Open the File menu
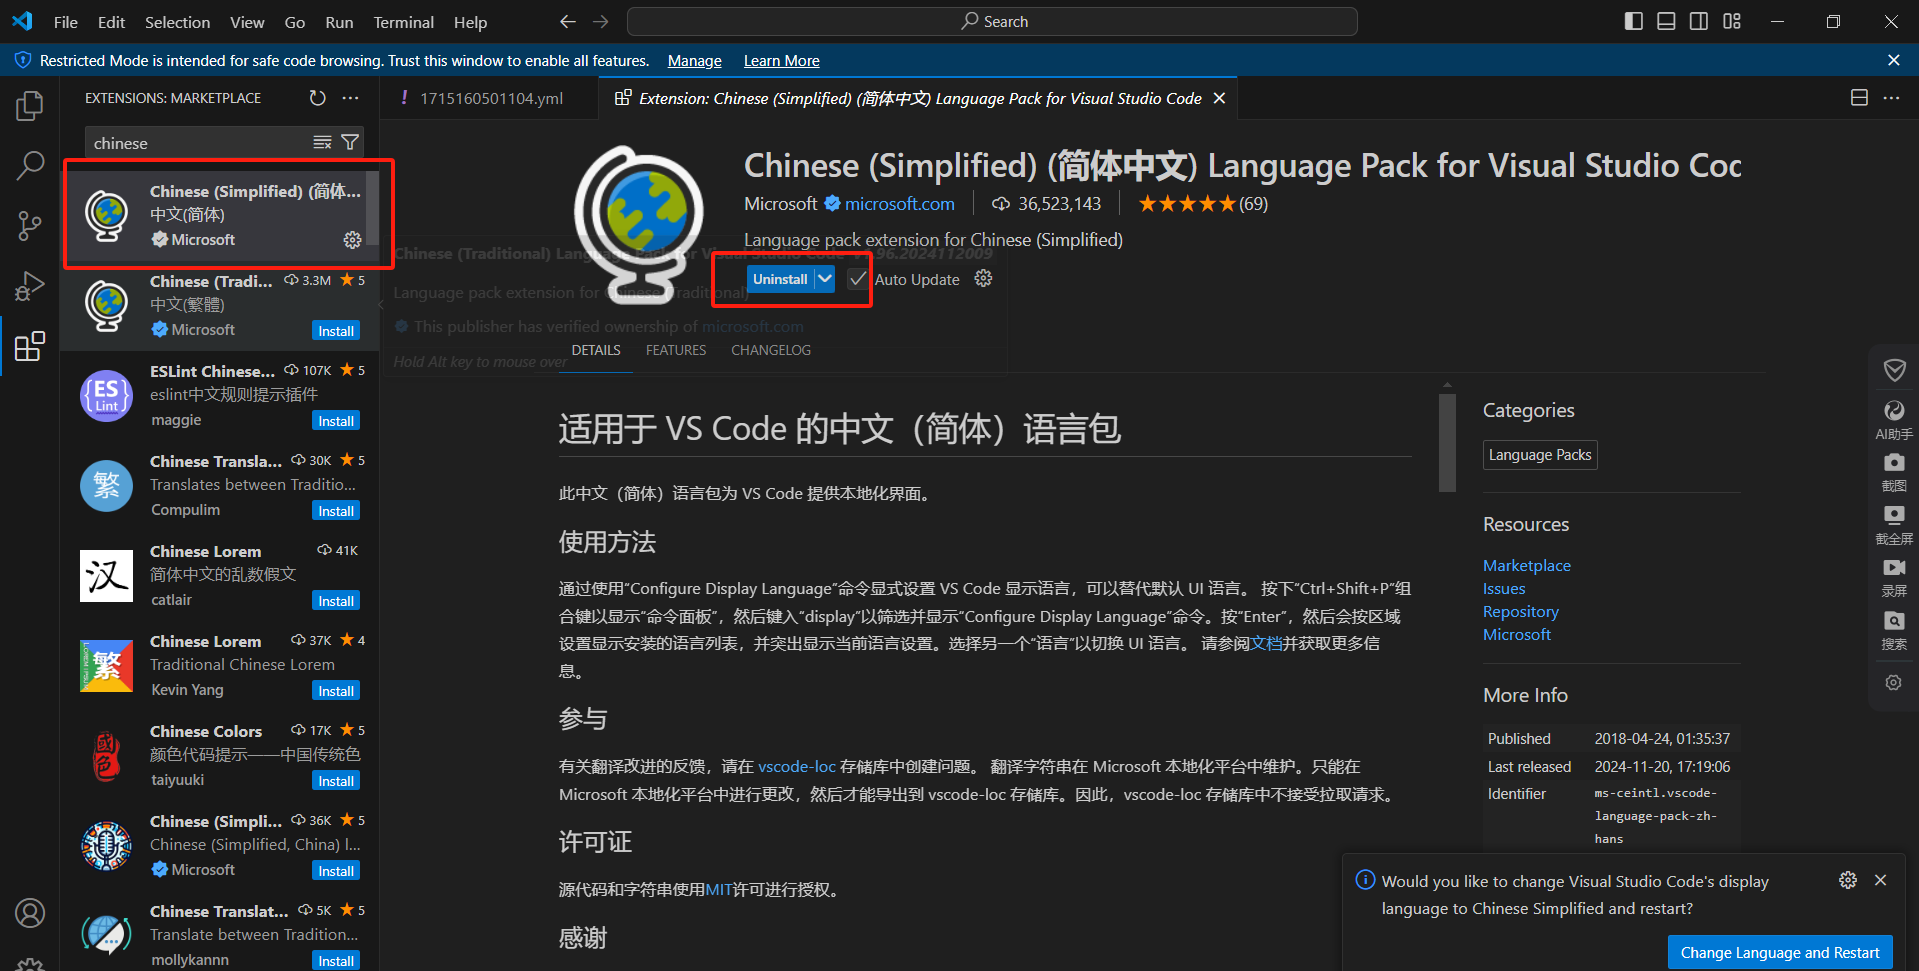The width and height of the screenshot is (1919, 971). point(66,22)
